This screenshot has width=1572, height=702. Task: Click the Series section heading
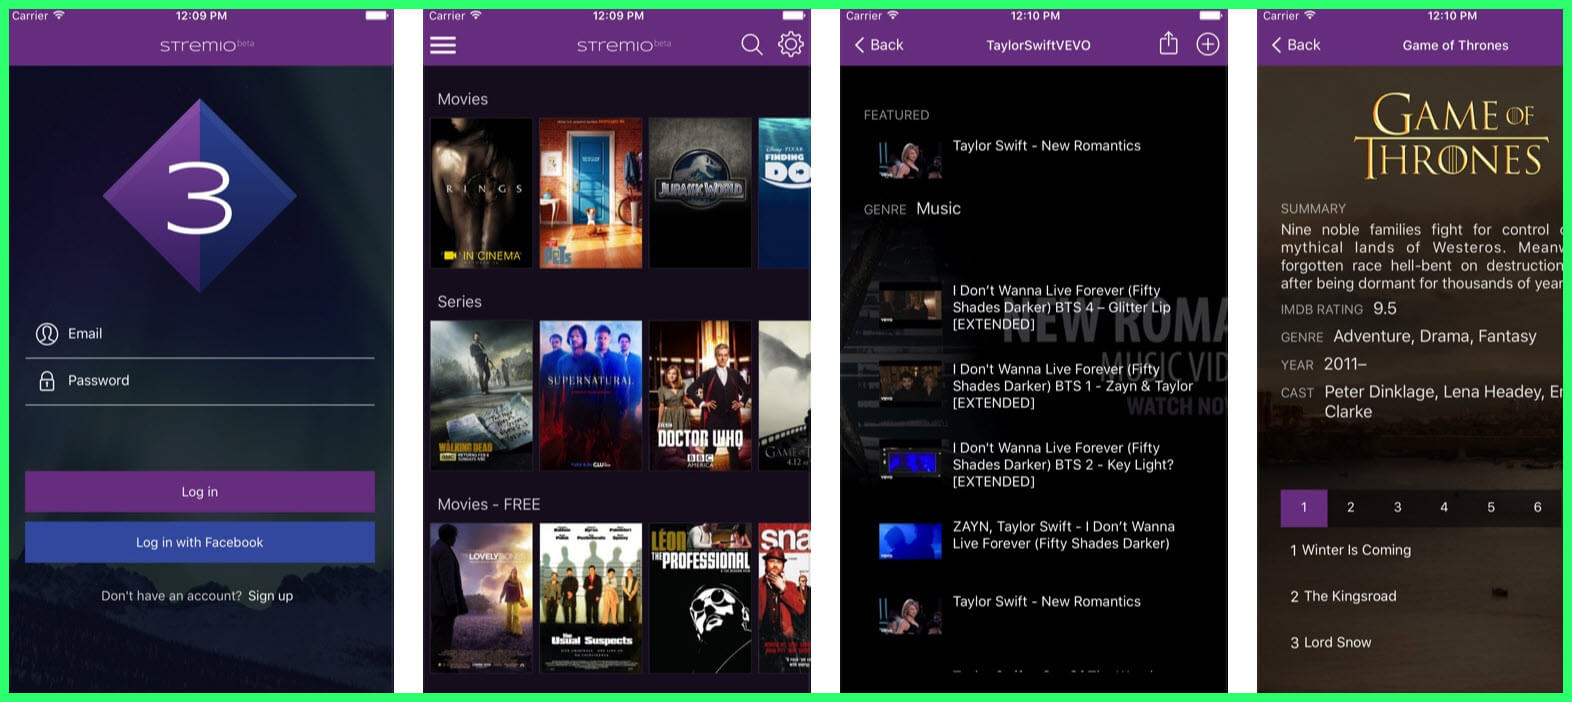pyautogui.click(x=460, y=301)
